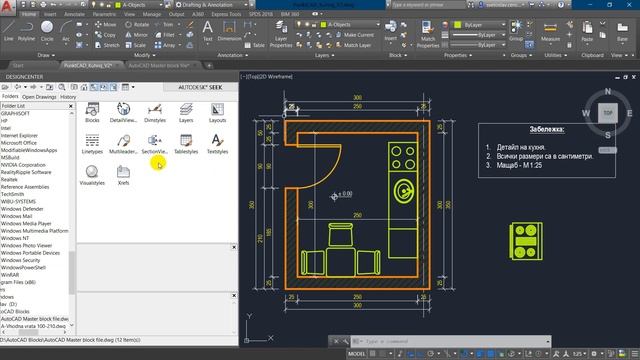Screen dimensions: 640x360
Task: Open Dimstyles category in DesignCenter
Action: 155,113
